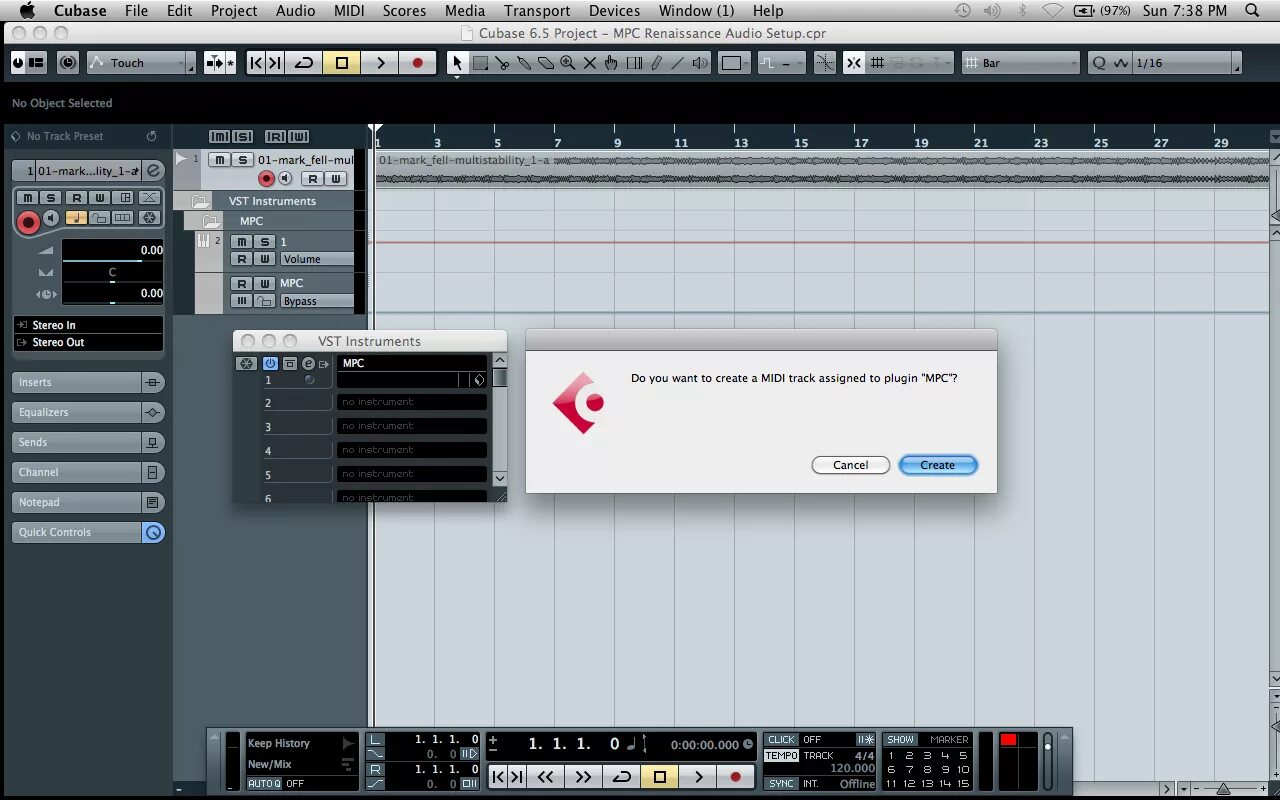Toggle power button in VST Instruments slot 1
The width and height of the screenshot is (1280, 800).
click(x=270, y=364)
